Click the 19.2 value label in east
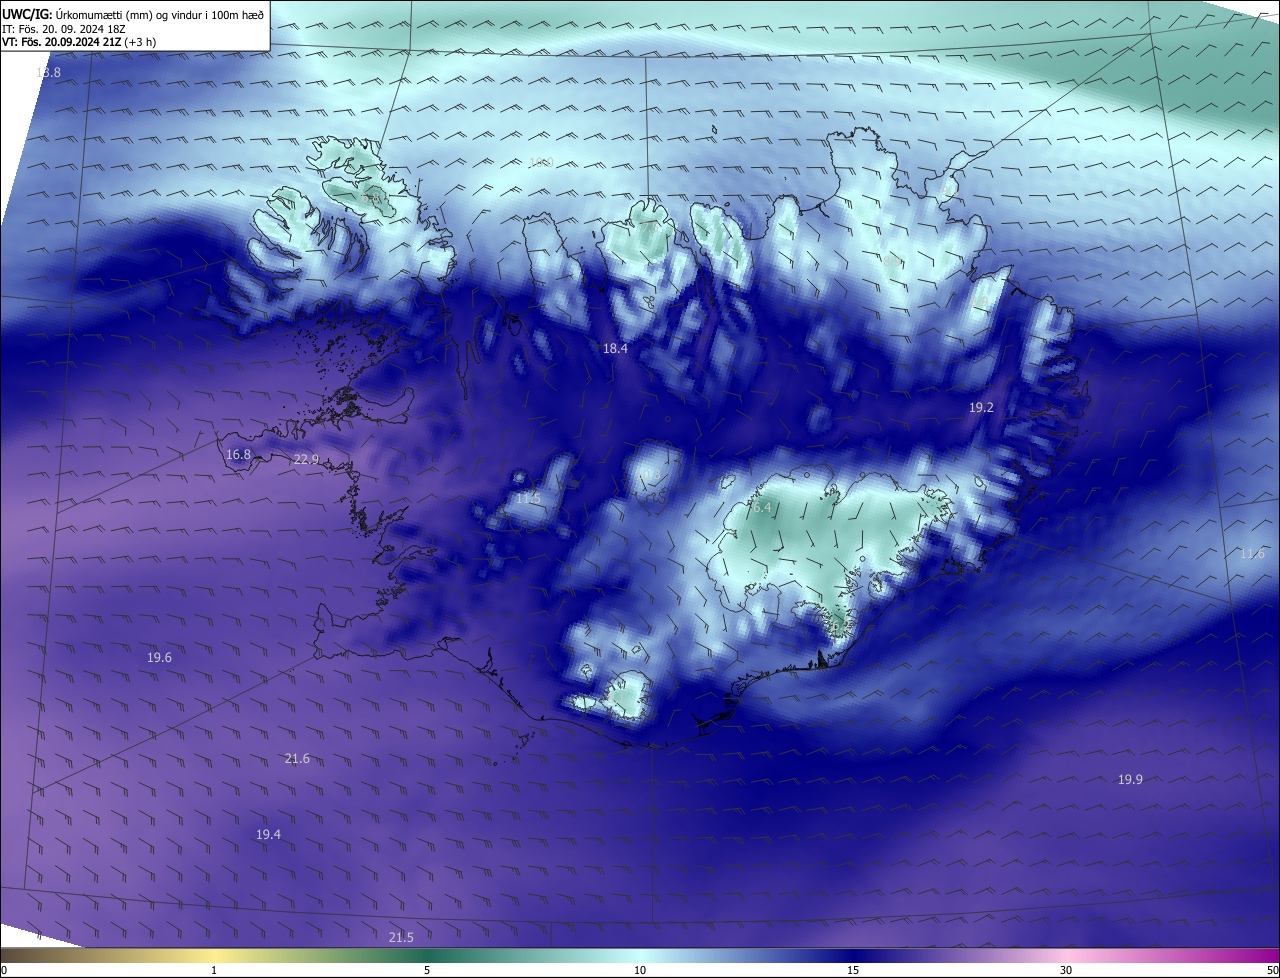Image resolution: width=1280 pixels, height=978 pixels. click(981, 408)
